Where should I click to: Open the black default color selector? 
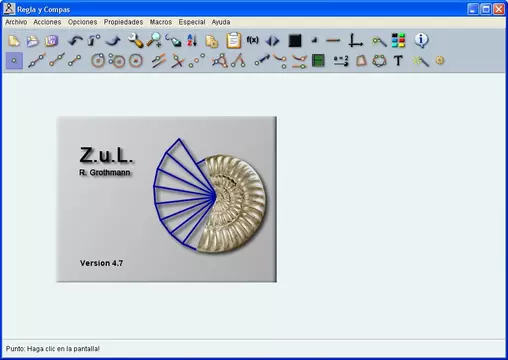click(295, 41)
